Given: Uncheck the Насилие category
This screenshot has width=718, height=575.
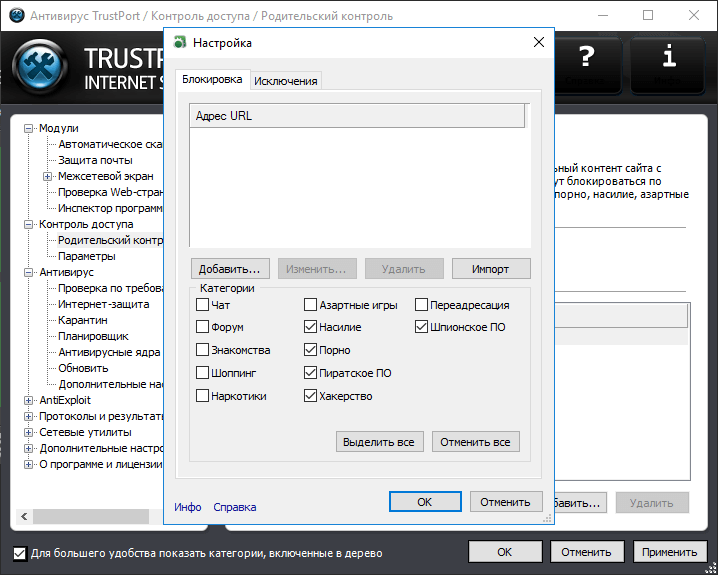Looking at the screenshot, I should pos(310,327).
